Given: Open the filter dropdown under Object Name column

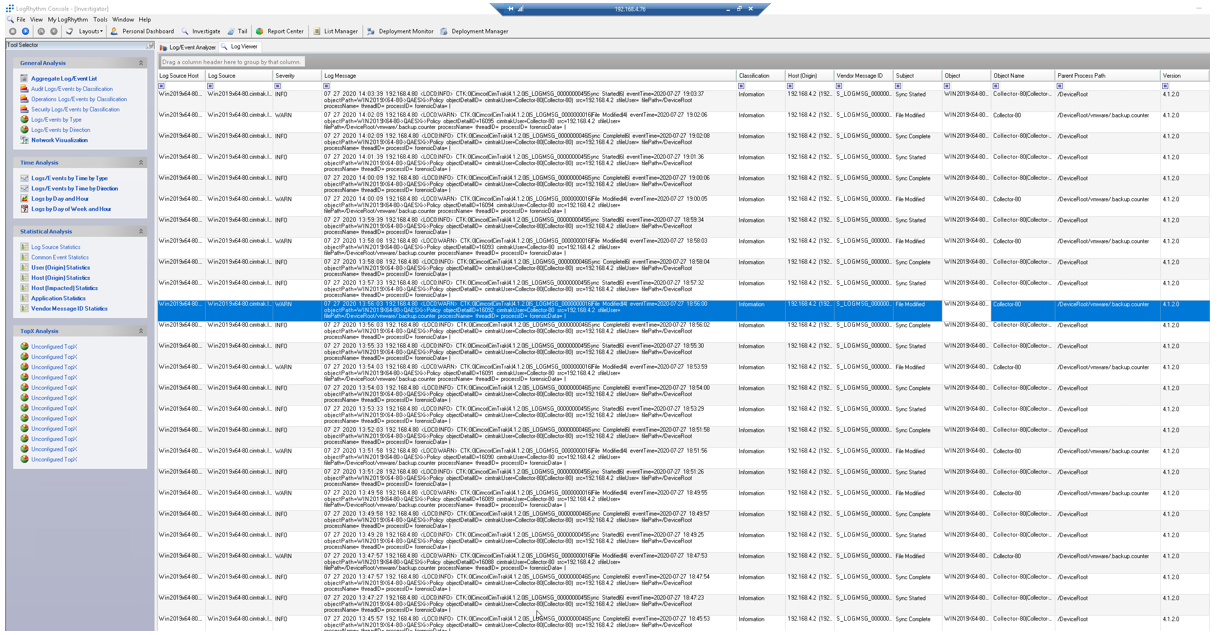Looking at the screenshot, I should [996, 86].
